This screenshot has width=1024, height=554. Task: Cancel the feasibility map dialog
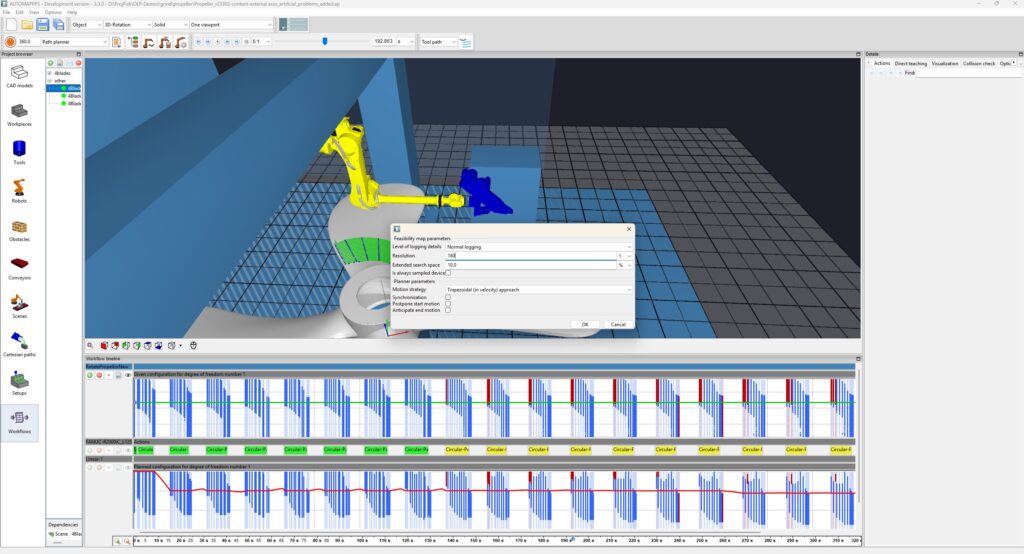[618, 324]
